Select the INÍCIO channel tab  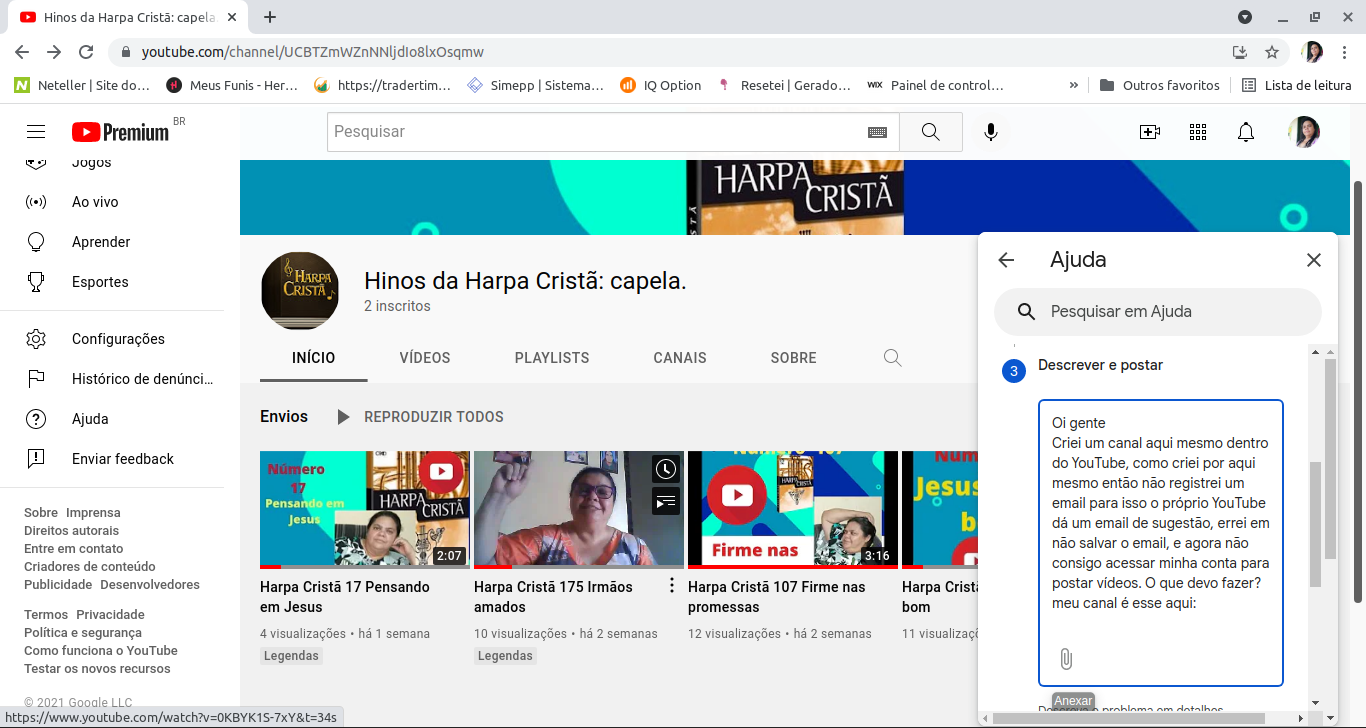click(314, 358)
